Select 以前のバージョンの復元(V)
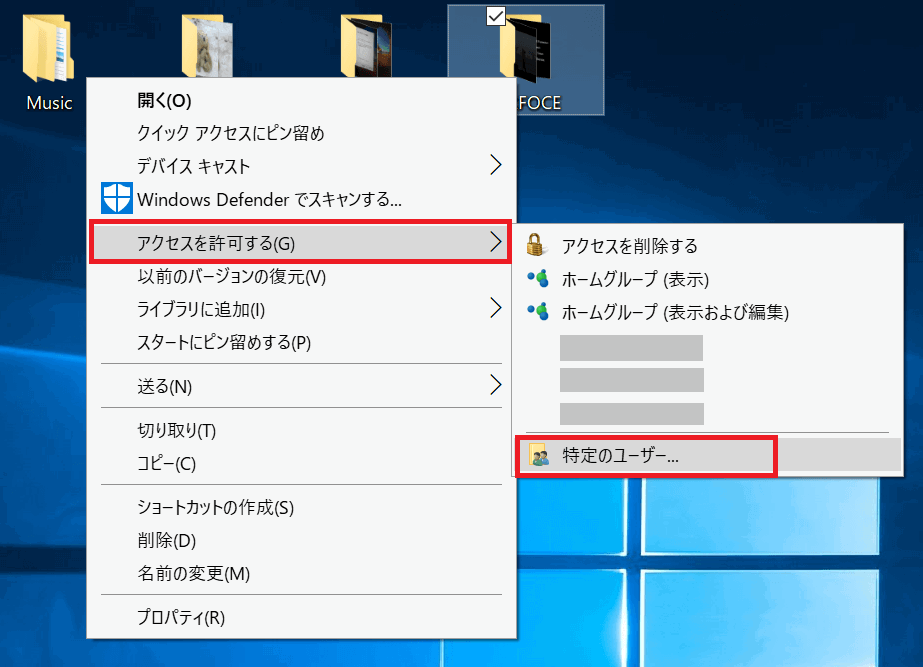 [x=301, y=277]
